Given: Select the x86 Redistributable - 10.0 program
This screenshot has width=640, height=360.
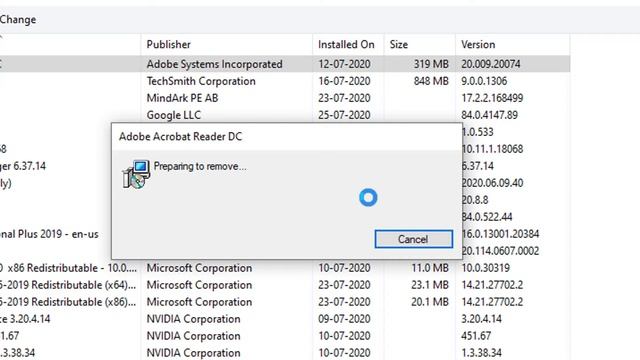Looking at the screenshot, I should click(68, 268).
